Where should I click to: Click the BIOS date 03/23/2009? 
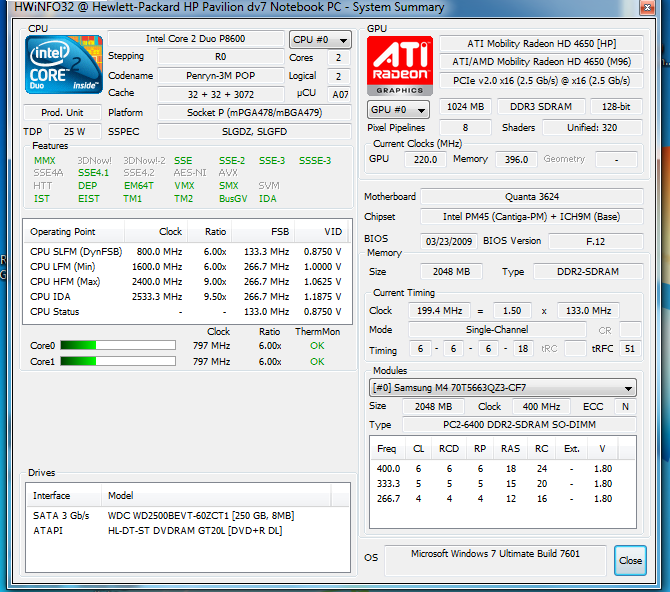tap(449, 242)
